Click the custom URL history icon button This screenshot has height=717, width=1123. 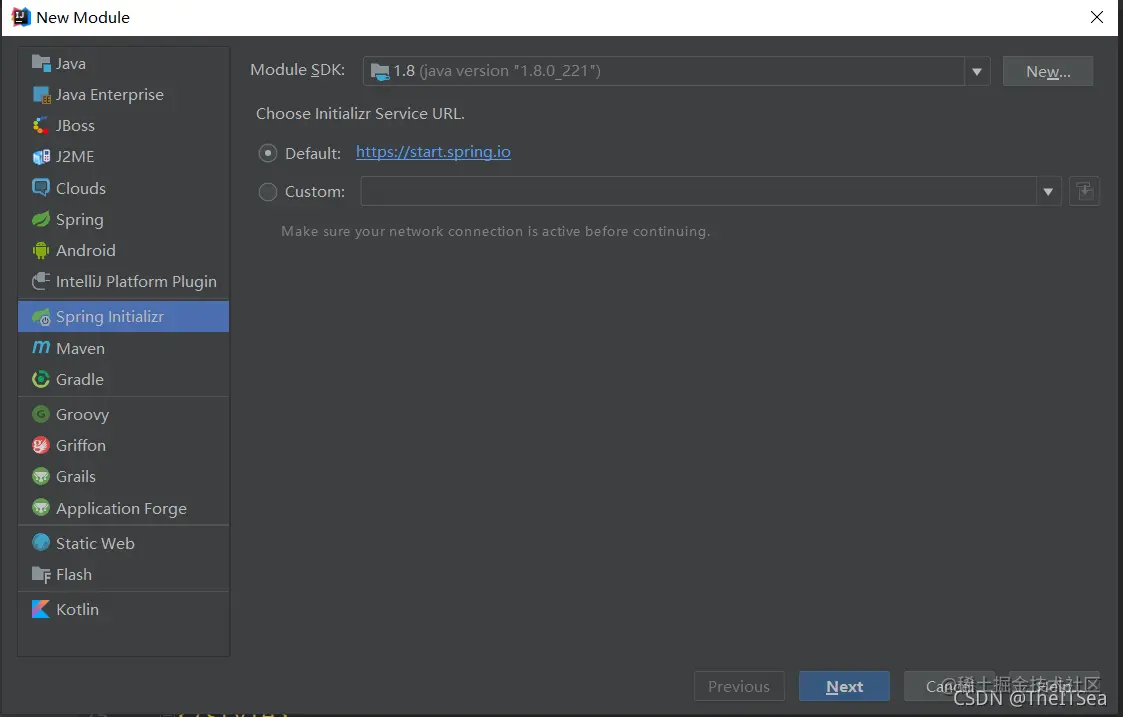point(1084,191)
